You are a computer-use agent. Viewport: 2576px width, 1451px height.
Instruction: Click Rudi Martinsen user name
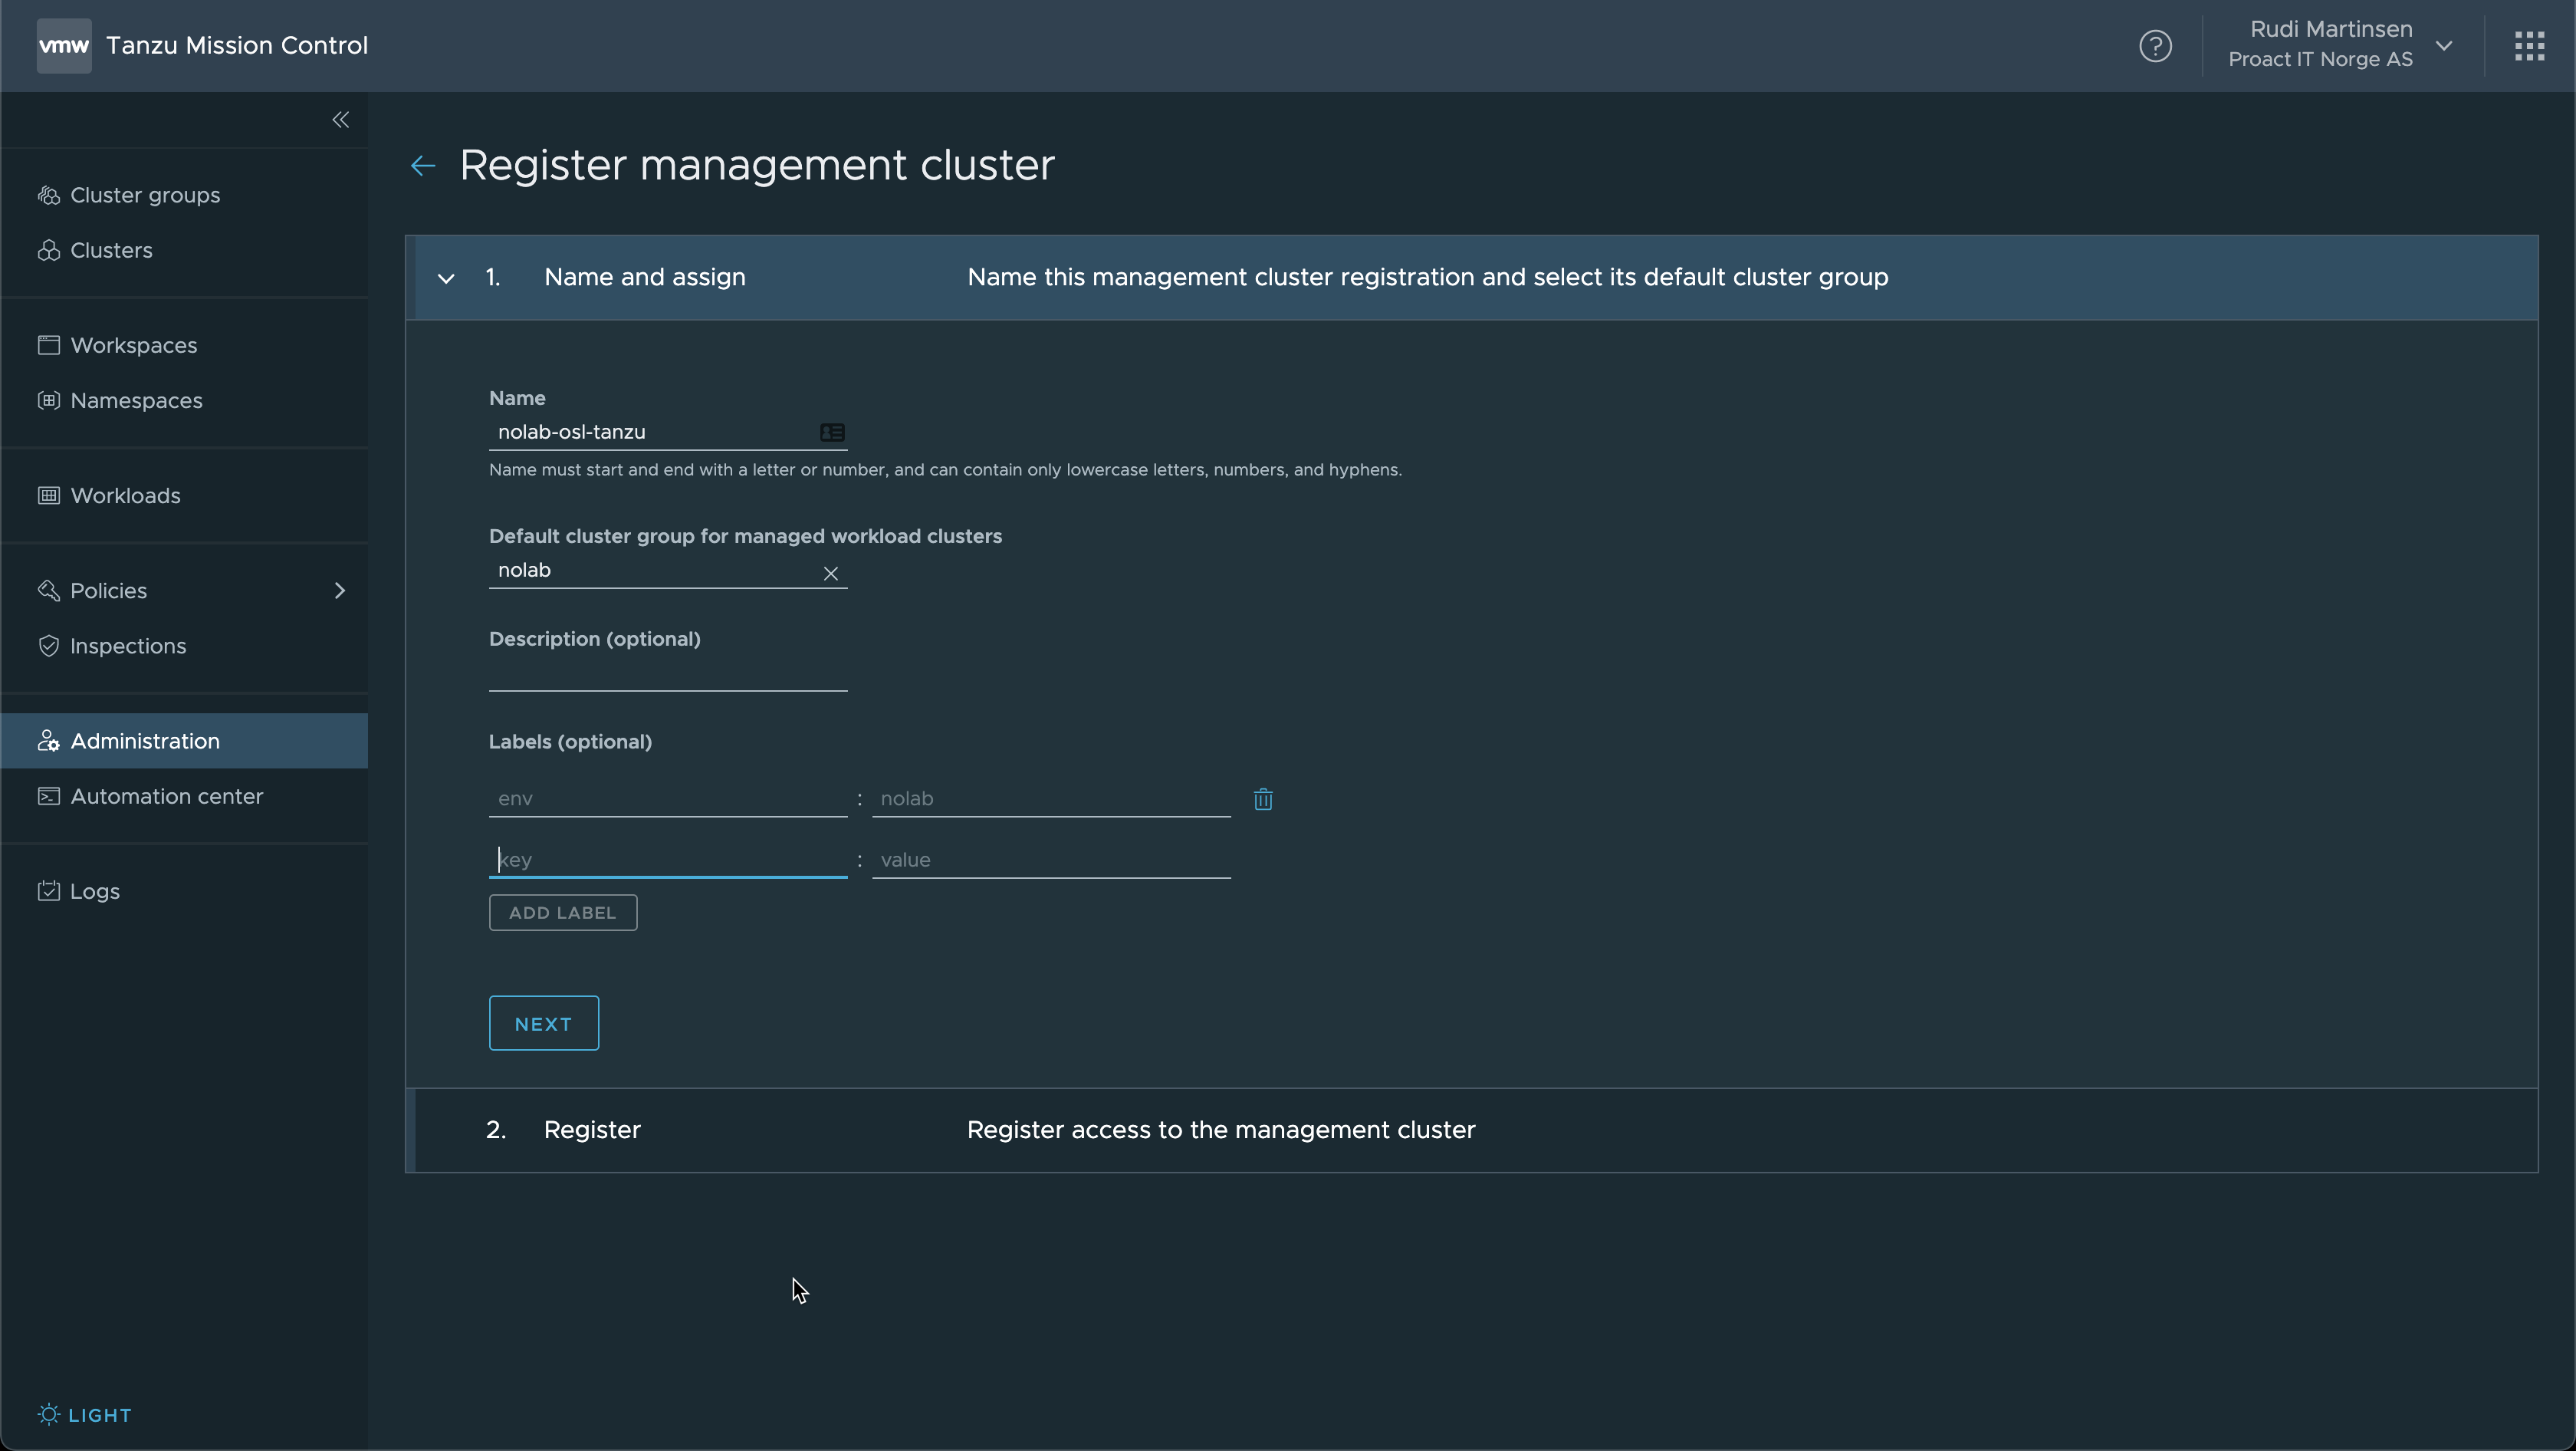(x=2331, y=29)
